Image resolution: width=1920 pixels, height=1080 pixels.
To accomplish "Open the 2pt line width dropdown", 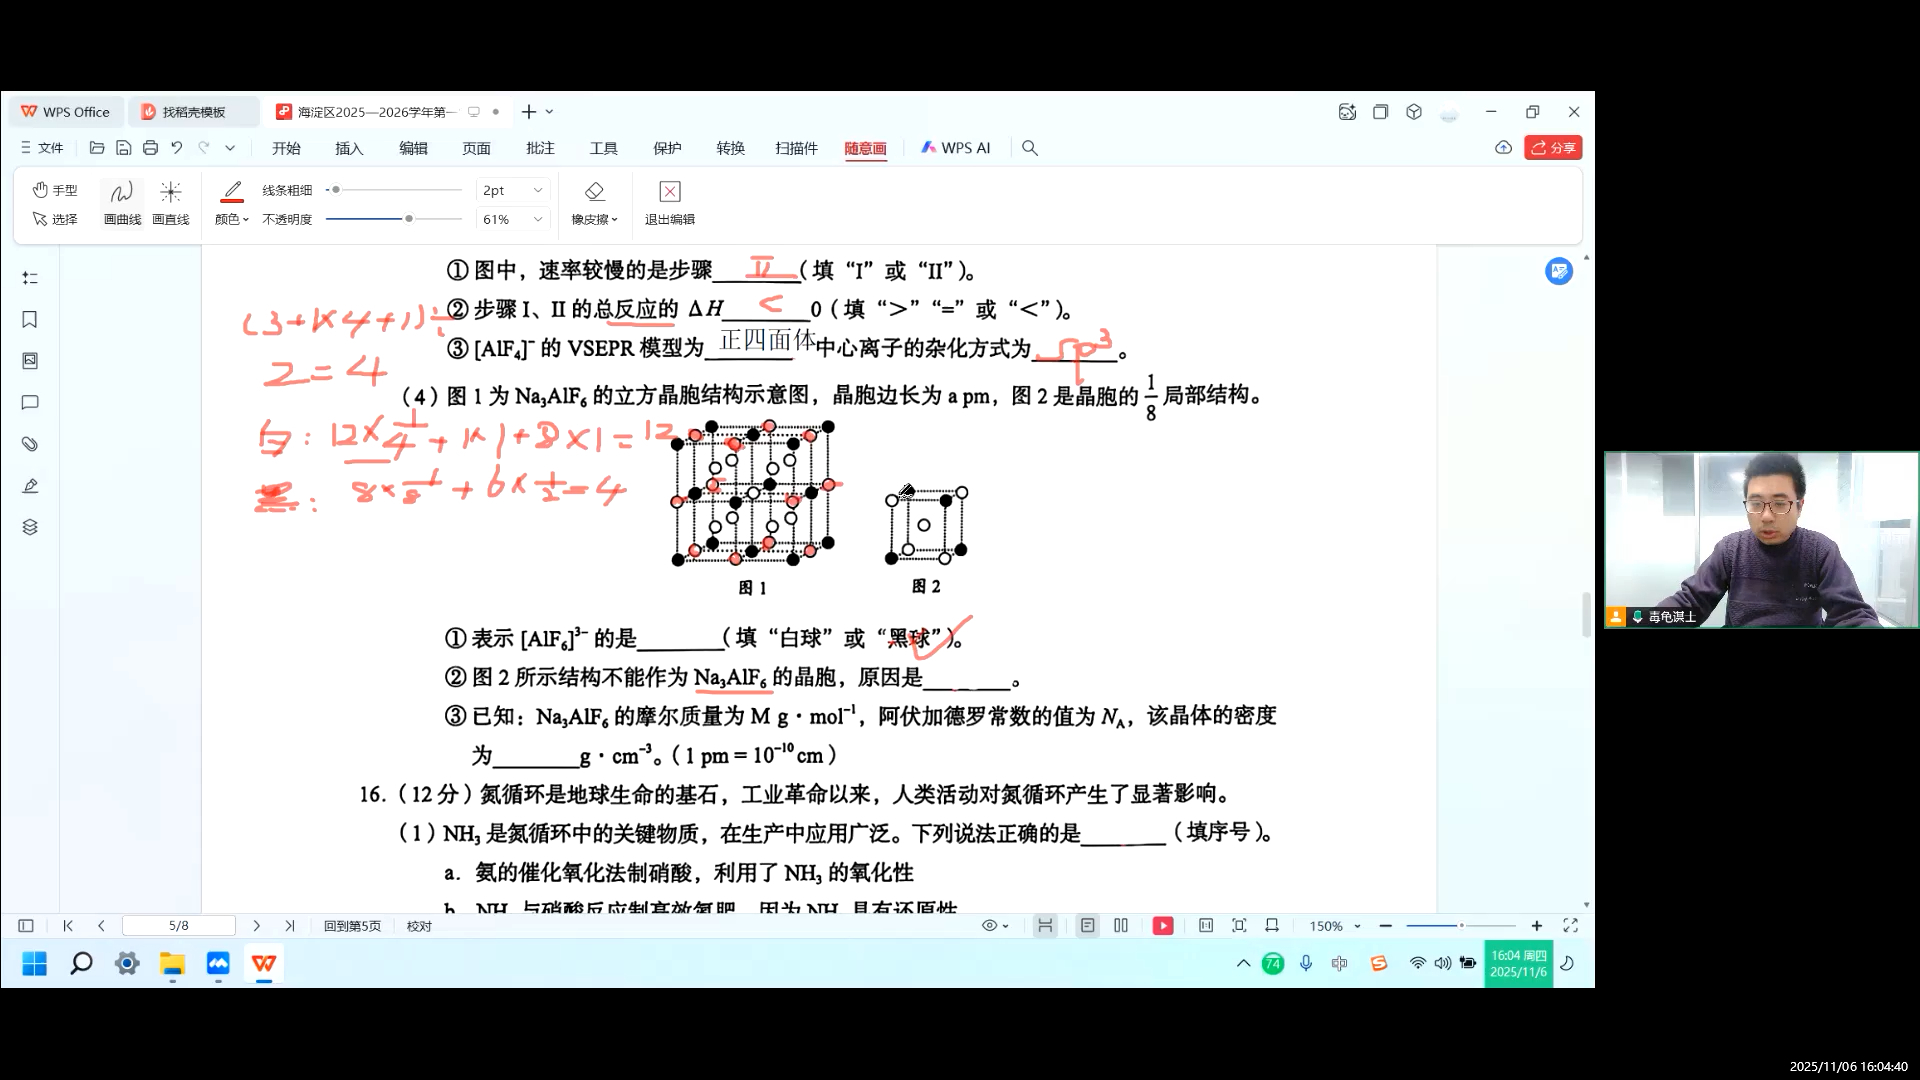I will coord(512,190).
